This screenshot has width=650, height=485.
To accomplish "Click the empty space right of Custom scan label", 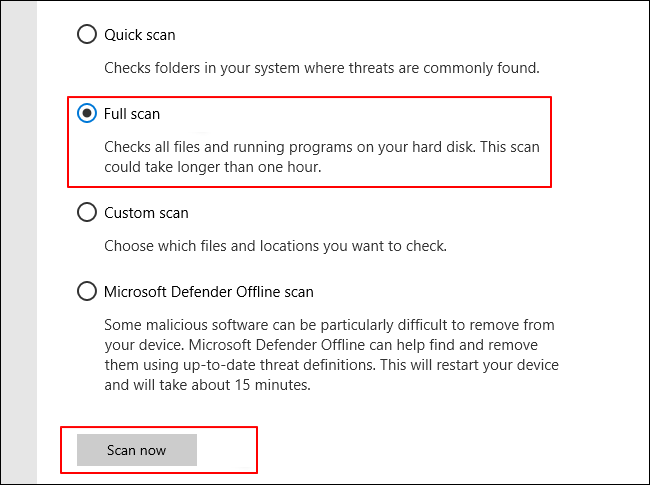I will 400,213.
